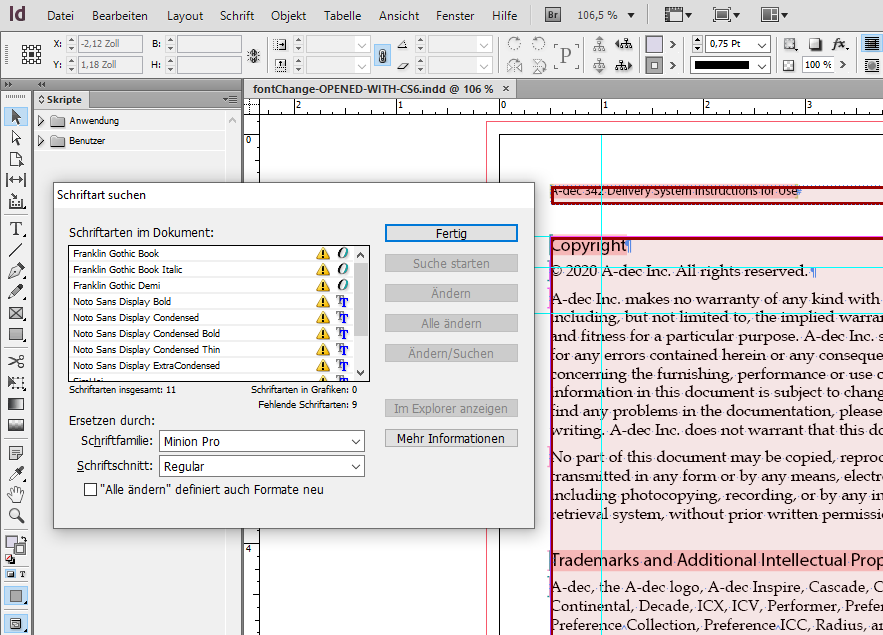Open the Schriftfamilie dropdown

[356, 442]
